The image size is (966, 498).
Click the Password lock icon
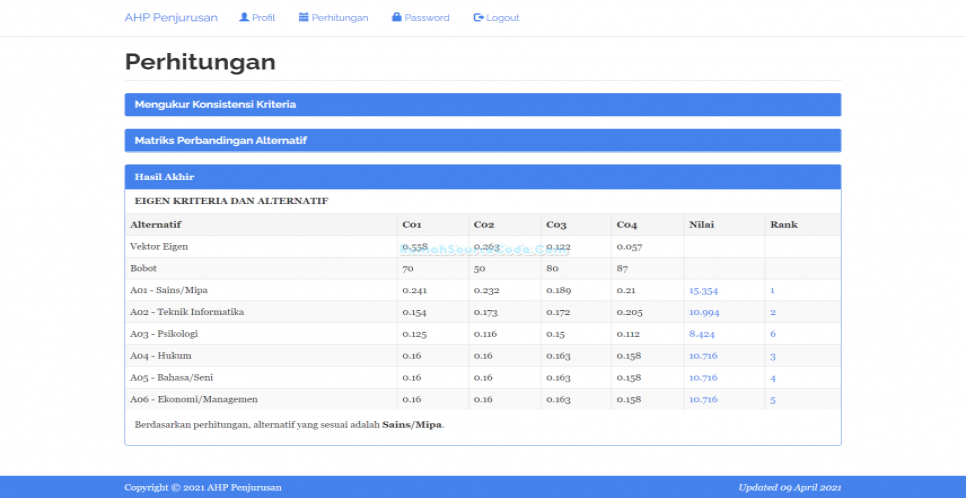[x=397, y=18]
